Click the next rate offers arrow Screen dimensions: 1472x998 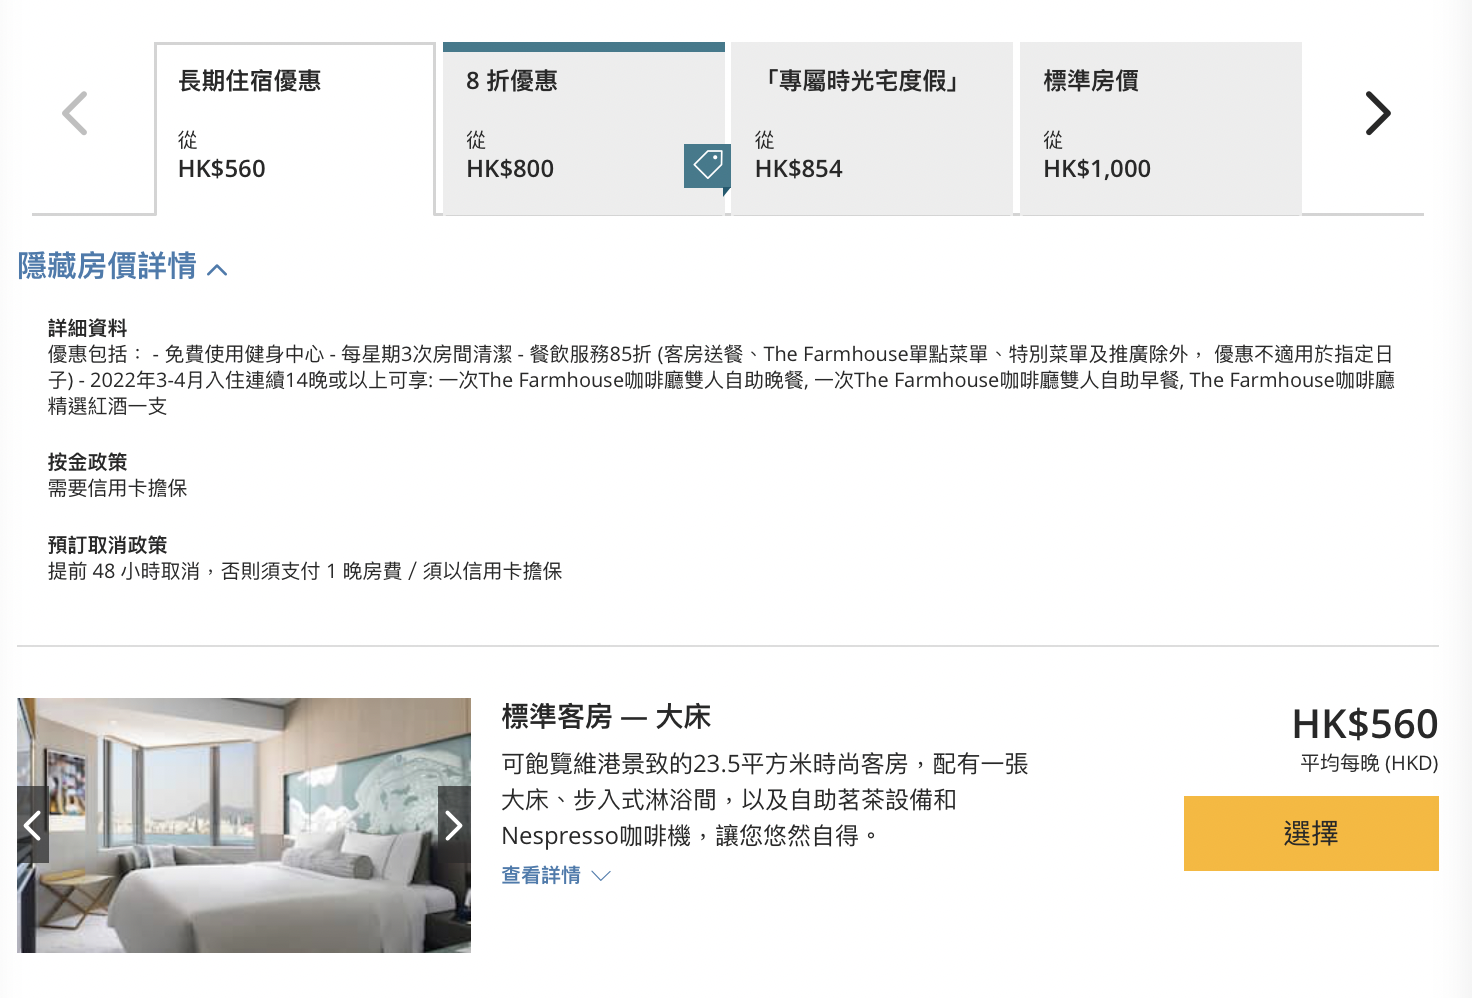[x=1378, y=113]
